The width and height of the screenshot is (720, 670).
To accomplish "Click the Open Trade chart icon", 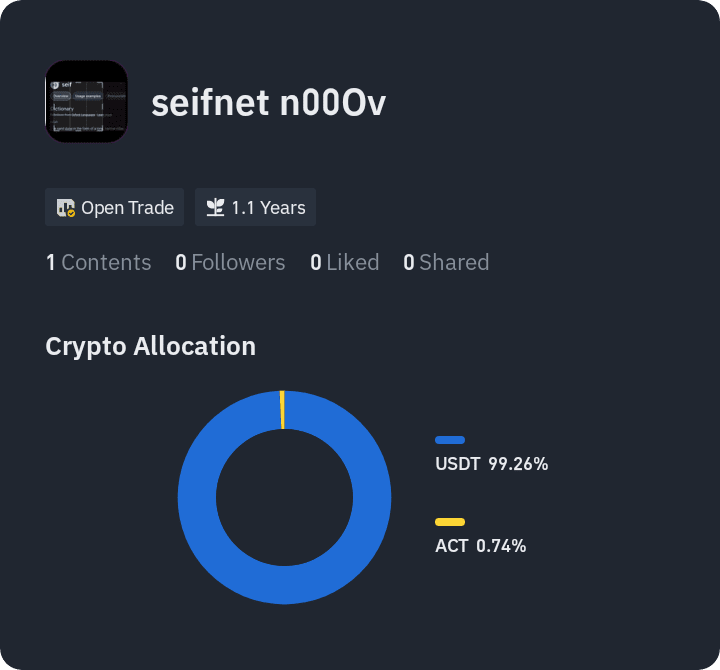I will point(66,208).
